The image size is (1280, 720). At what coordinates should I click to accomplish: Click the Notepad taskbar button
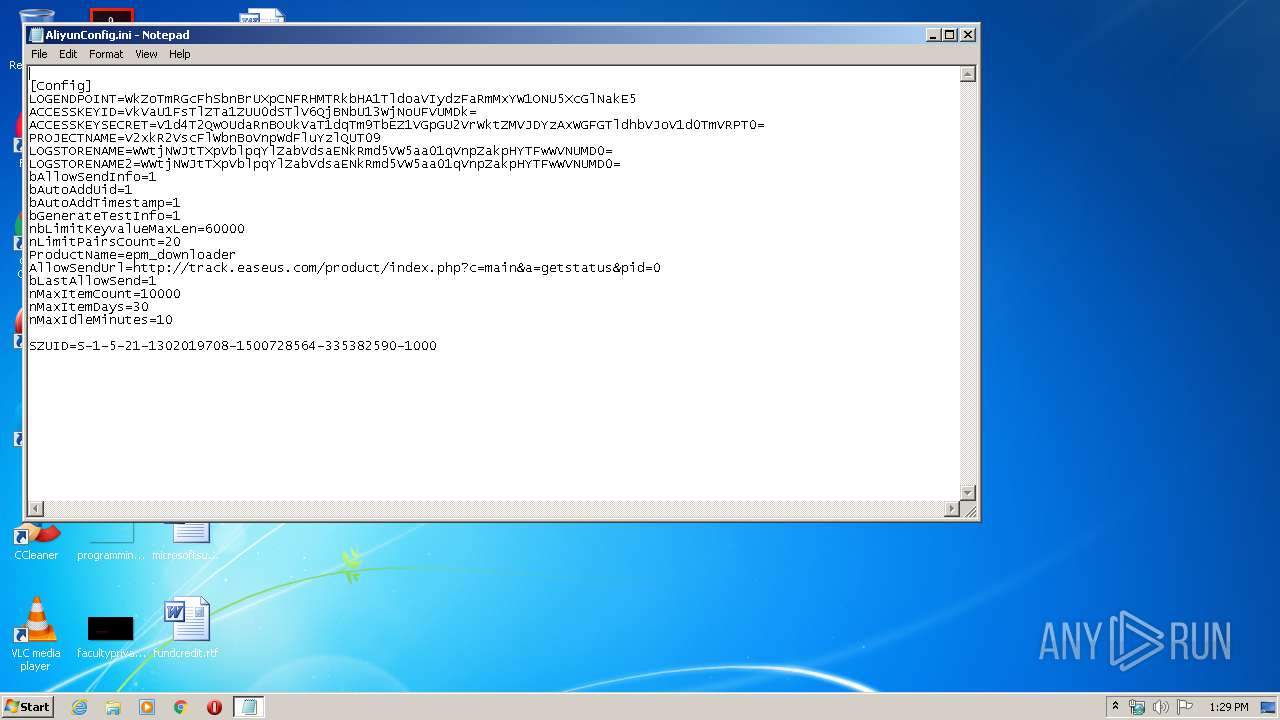click(x=249, y=707)
